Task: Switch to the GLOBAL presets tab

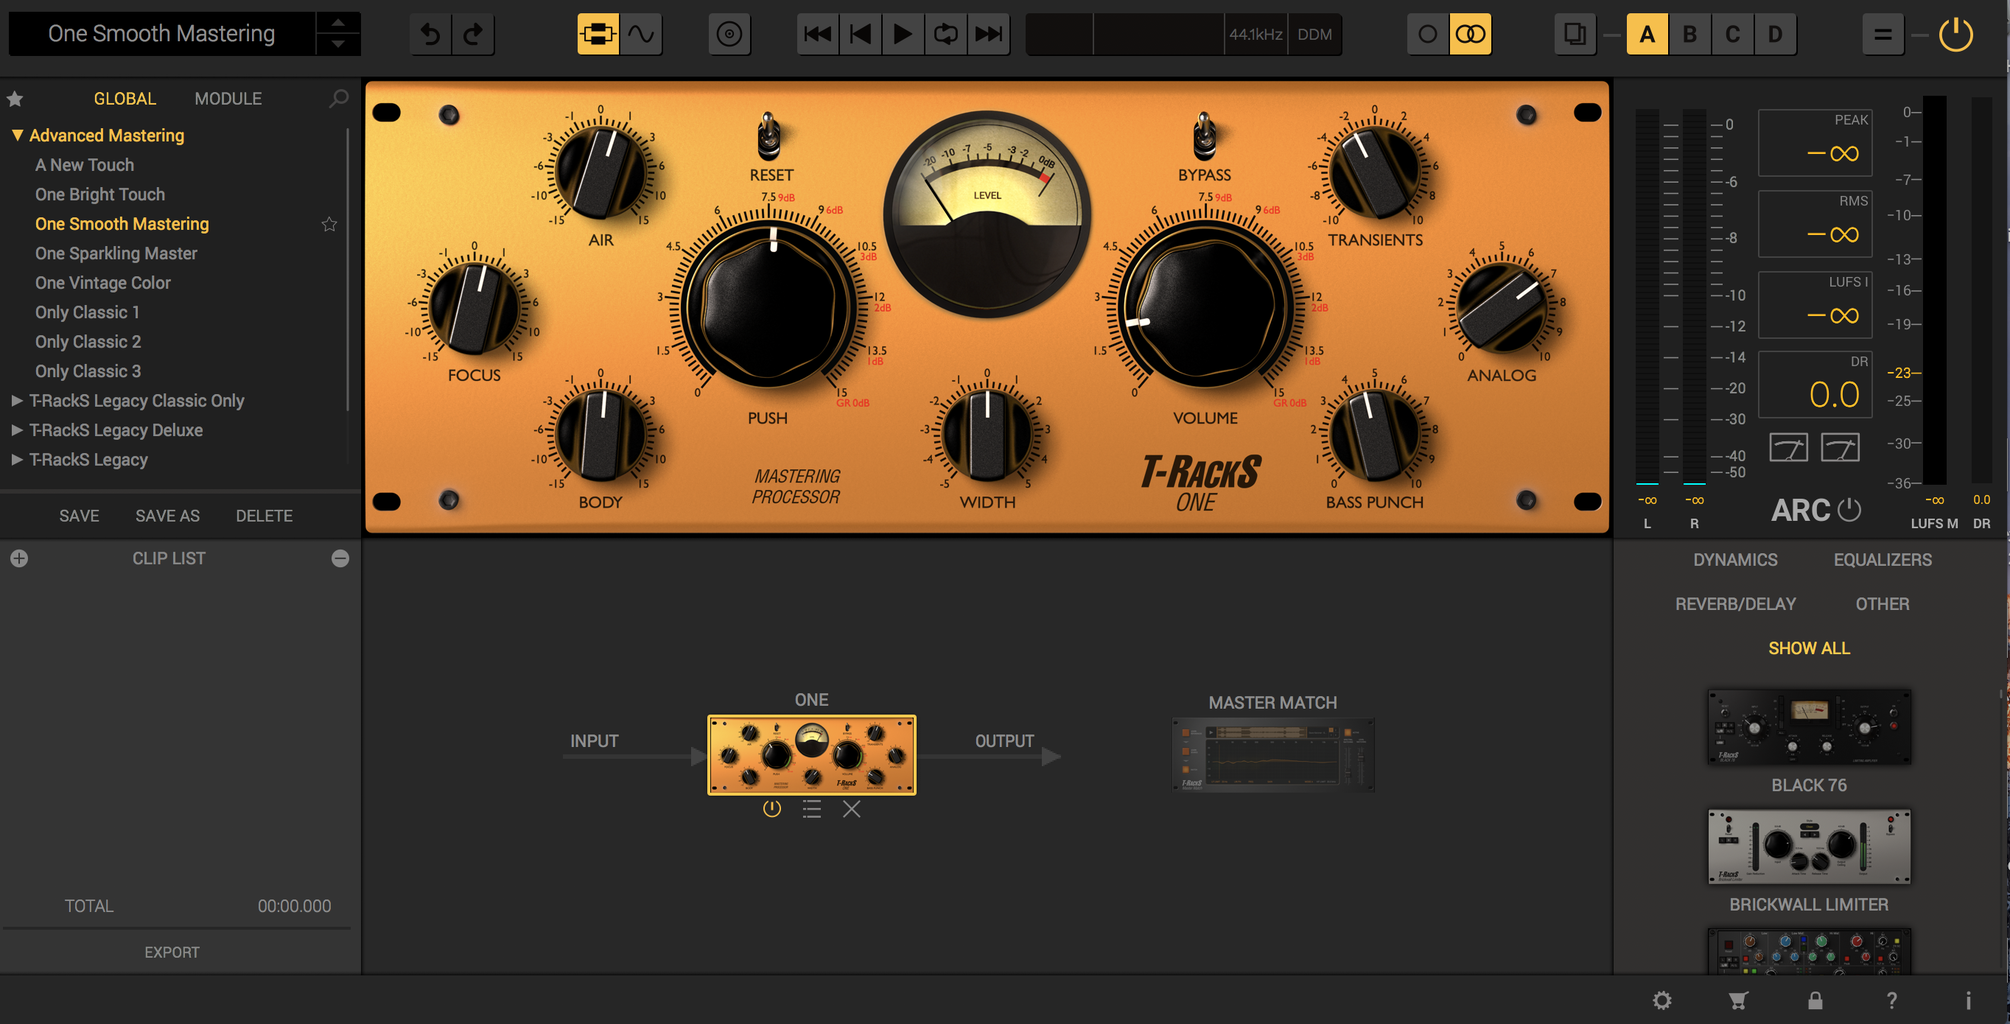Action: [x=125, y=99]
